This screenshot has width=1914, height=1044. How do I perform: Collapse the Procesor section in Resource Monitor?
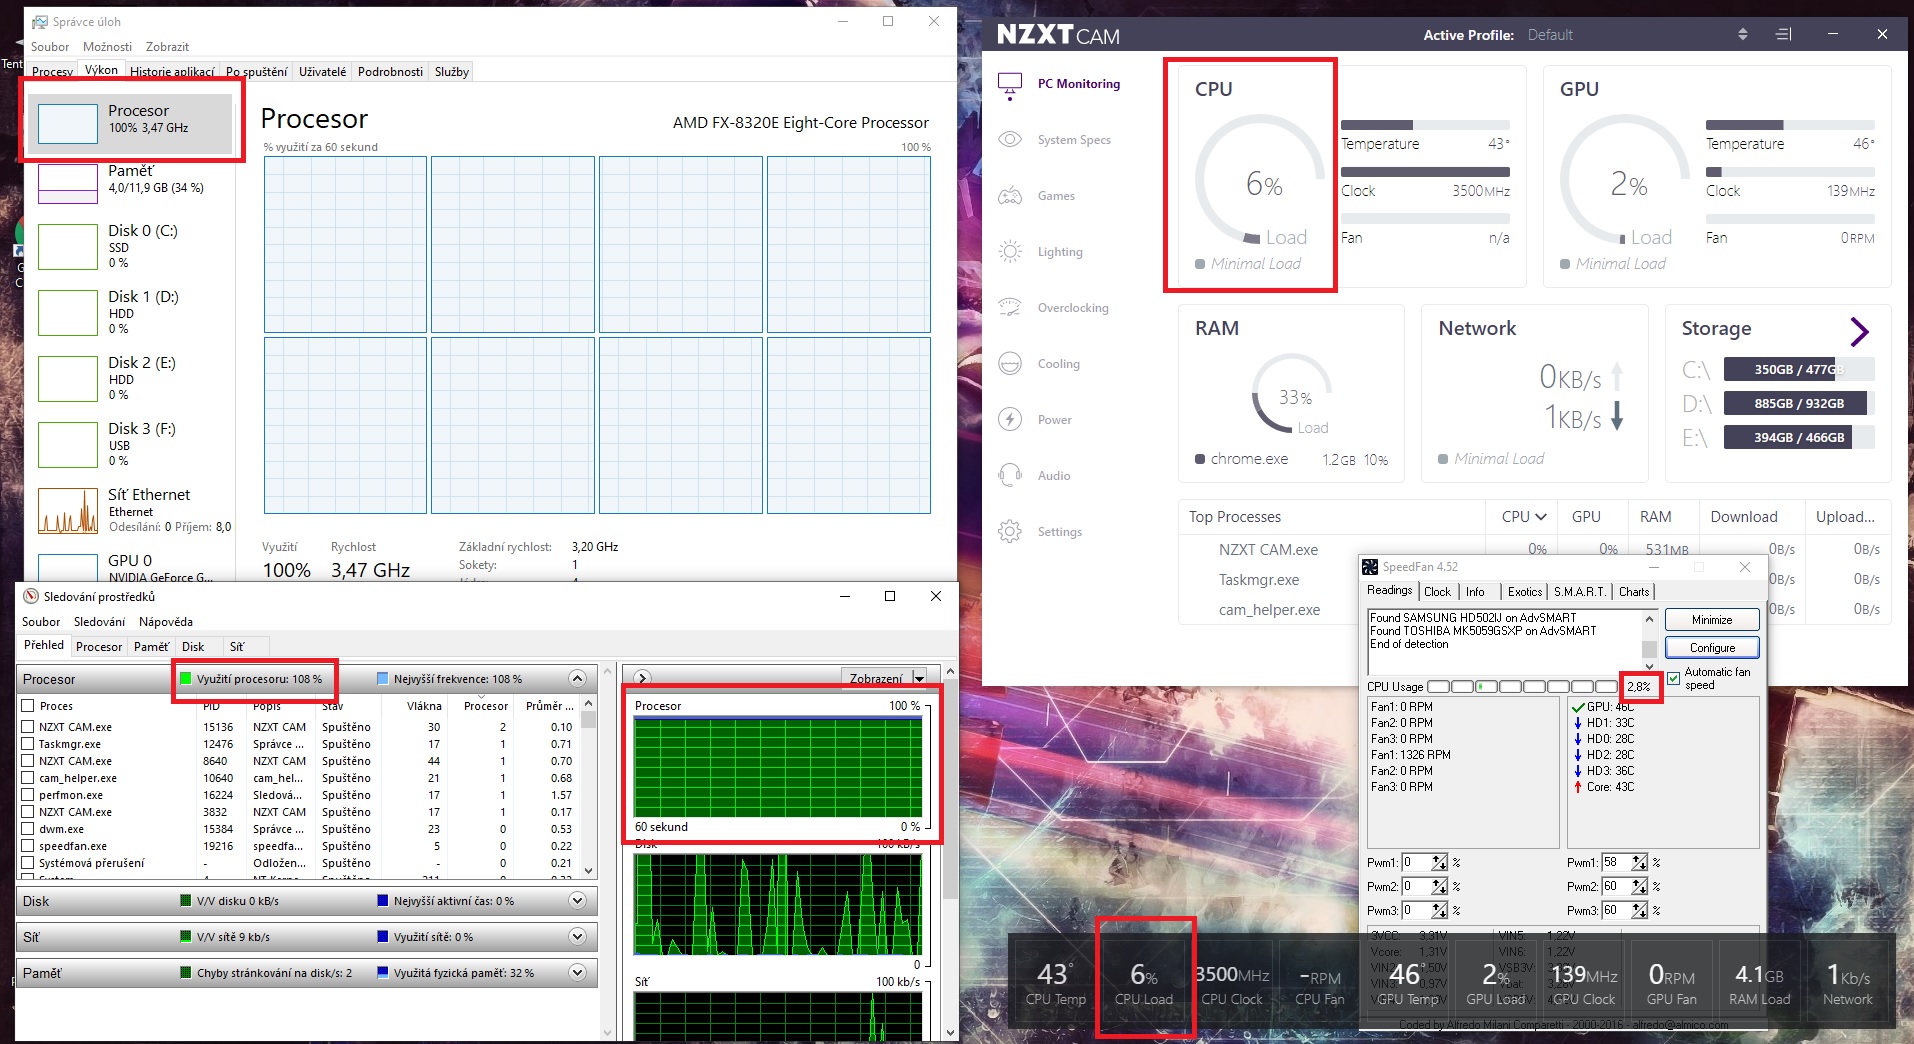click(x=577, y=678)
